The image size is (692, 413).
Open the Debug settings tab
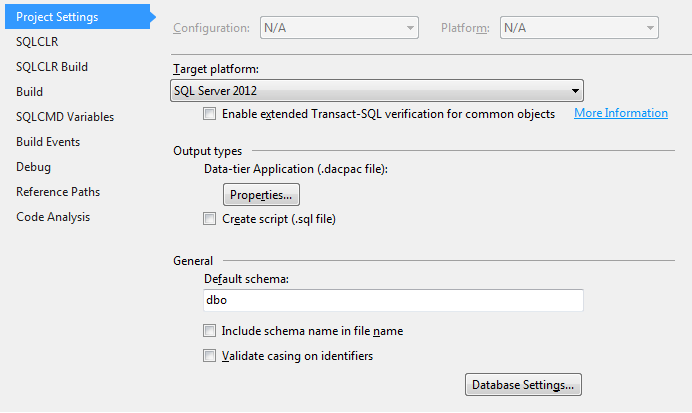(34, 167)
